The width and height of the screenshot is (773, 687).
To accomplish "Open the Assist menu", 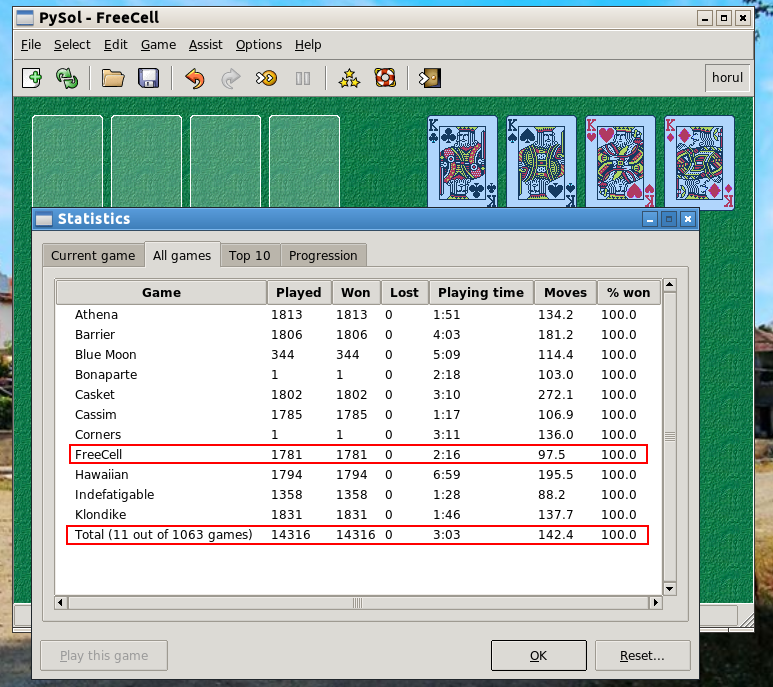I will tap(206, 45).
